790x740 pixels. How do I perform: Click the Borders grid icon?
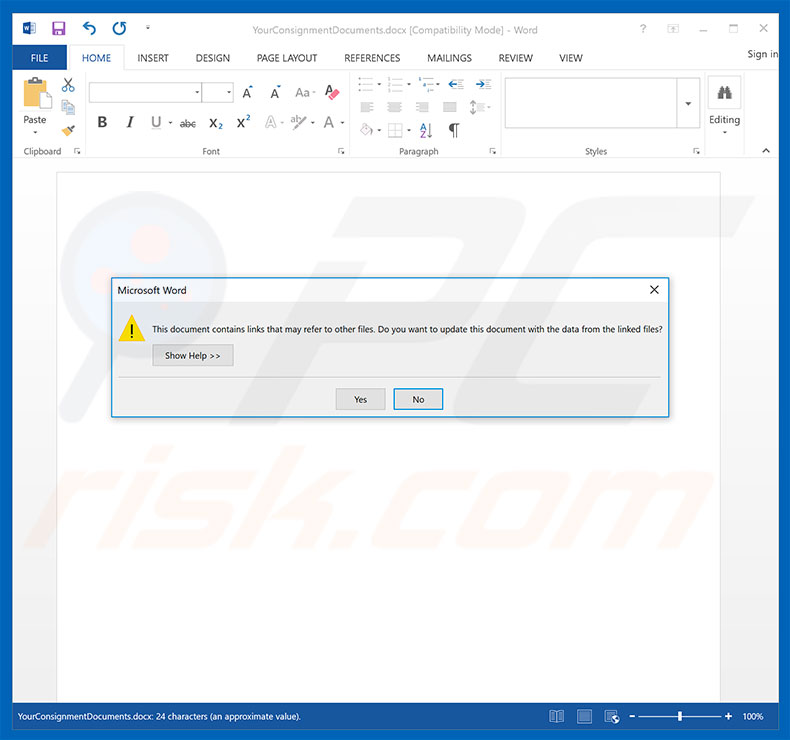coord(395,130)
